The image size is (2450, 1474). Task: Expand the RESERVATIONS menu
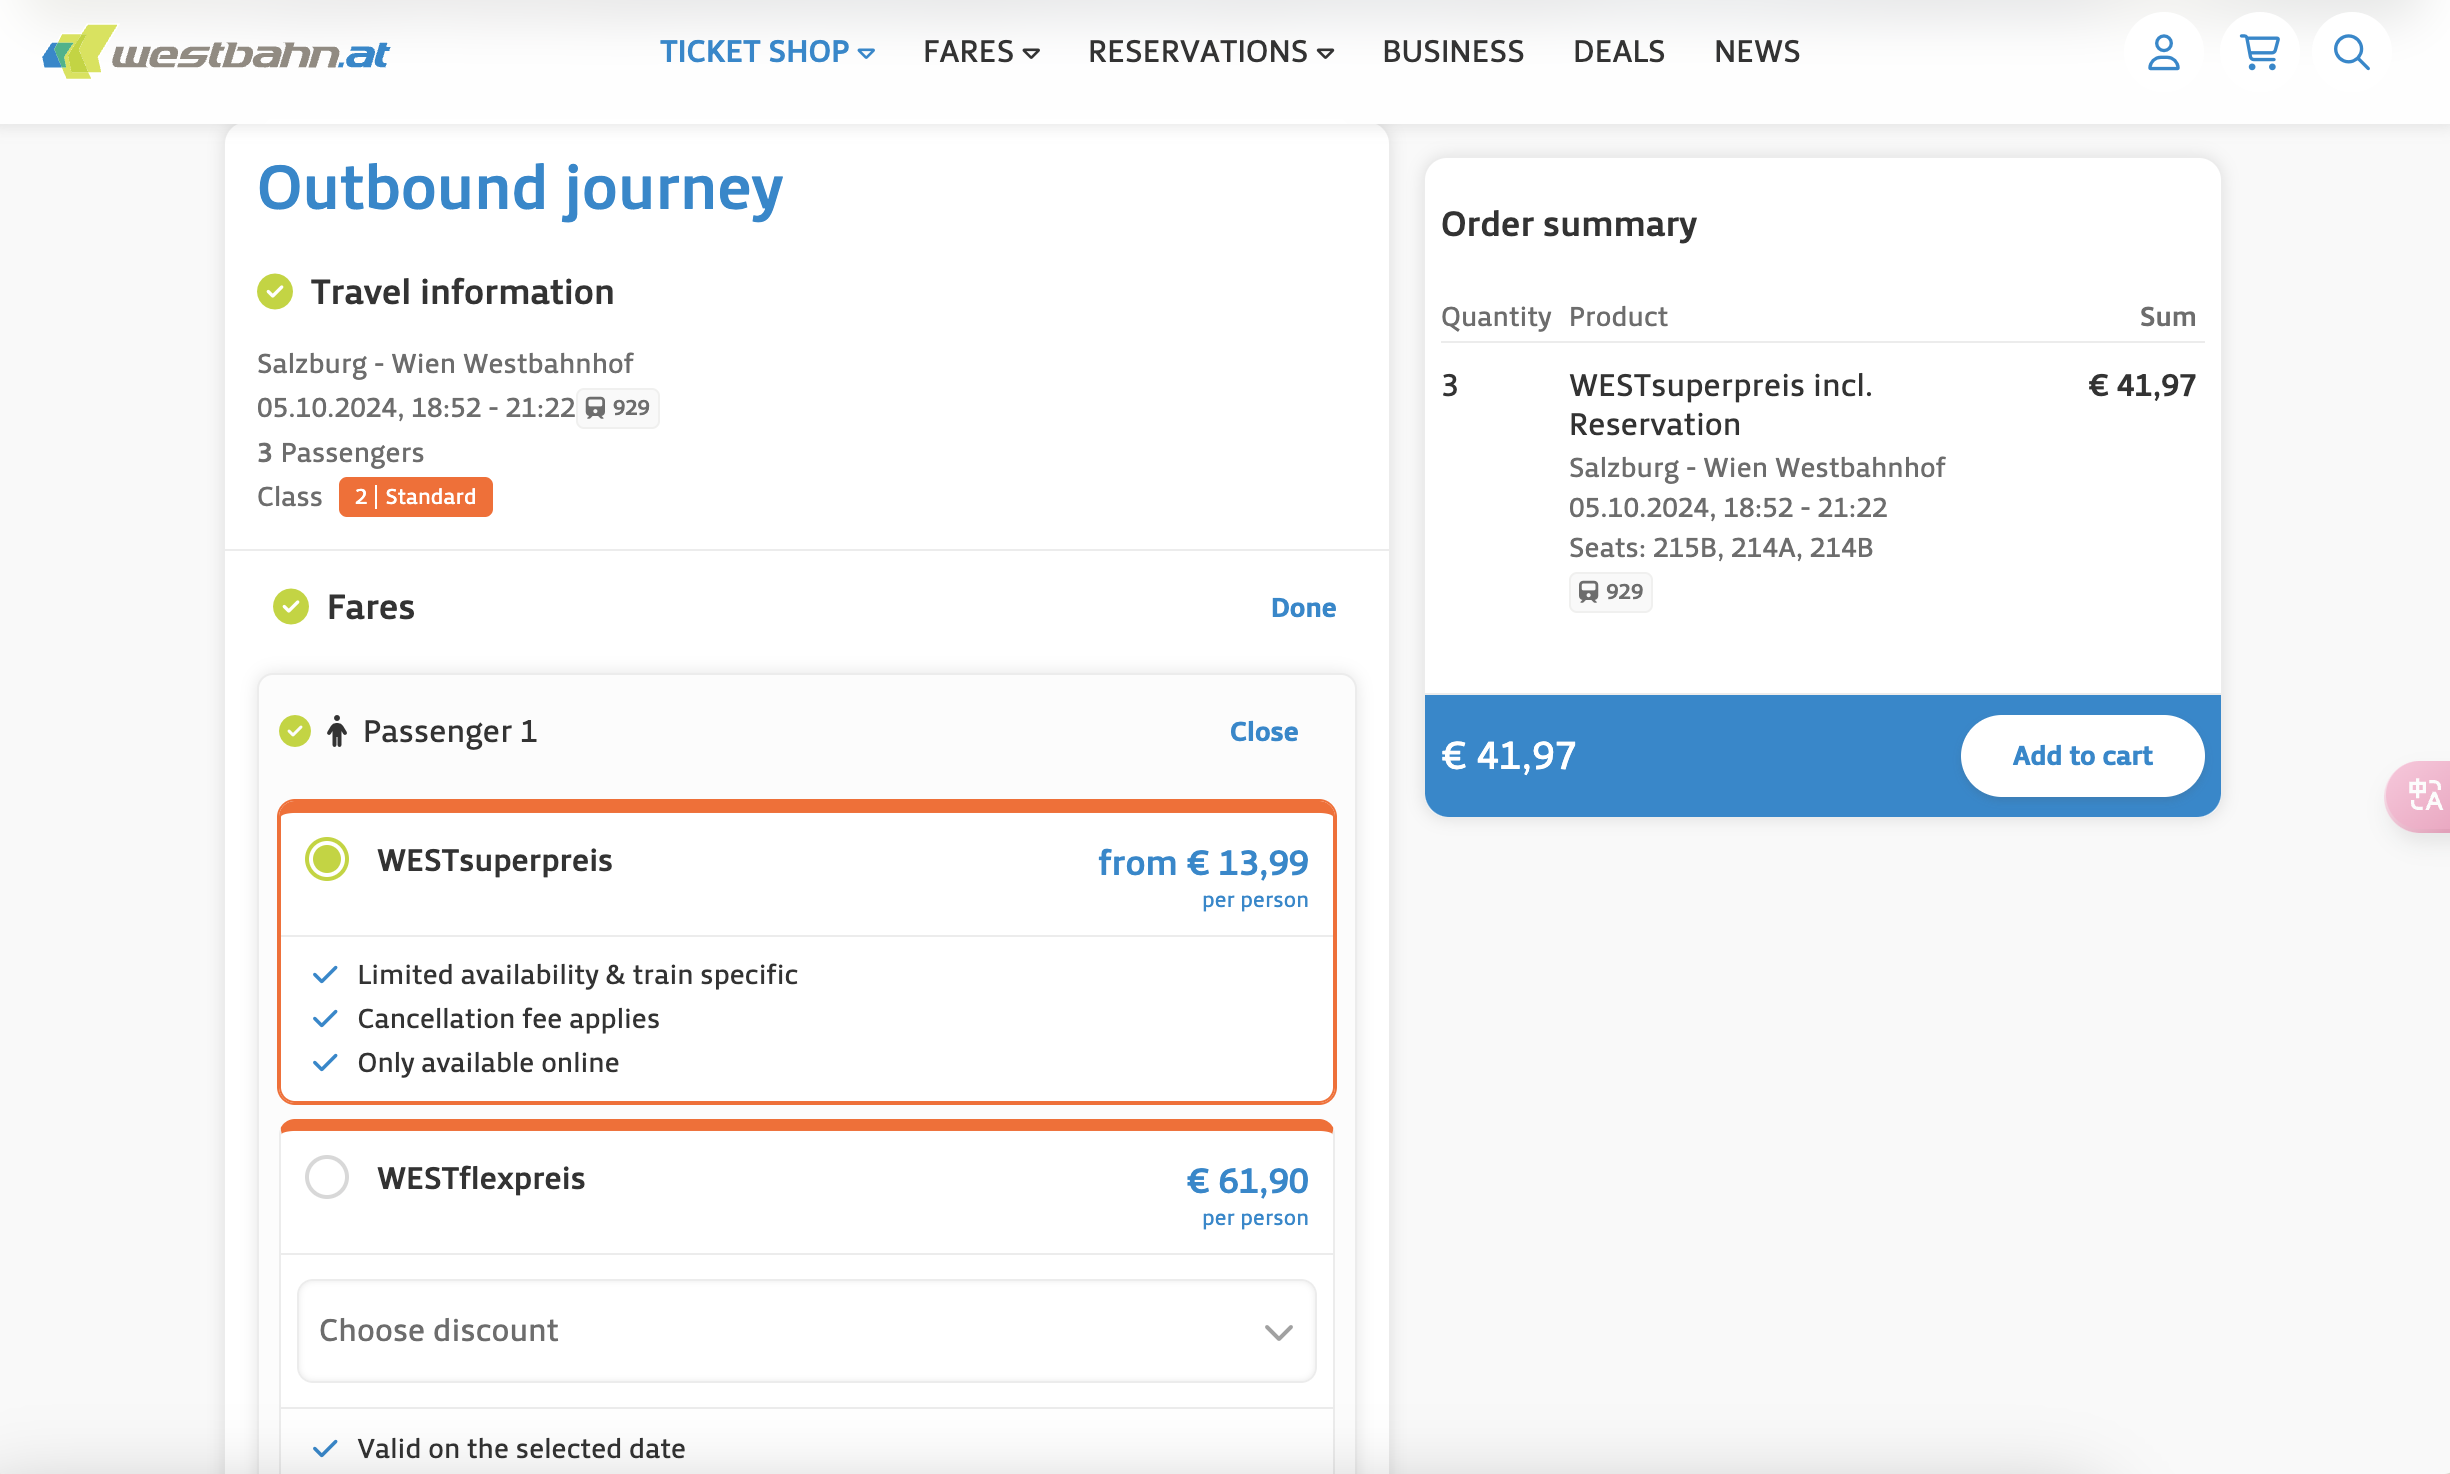[1211, 52]
